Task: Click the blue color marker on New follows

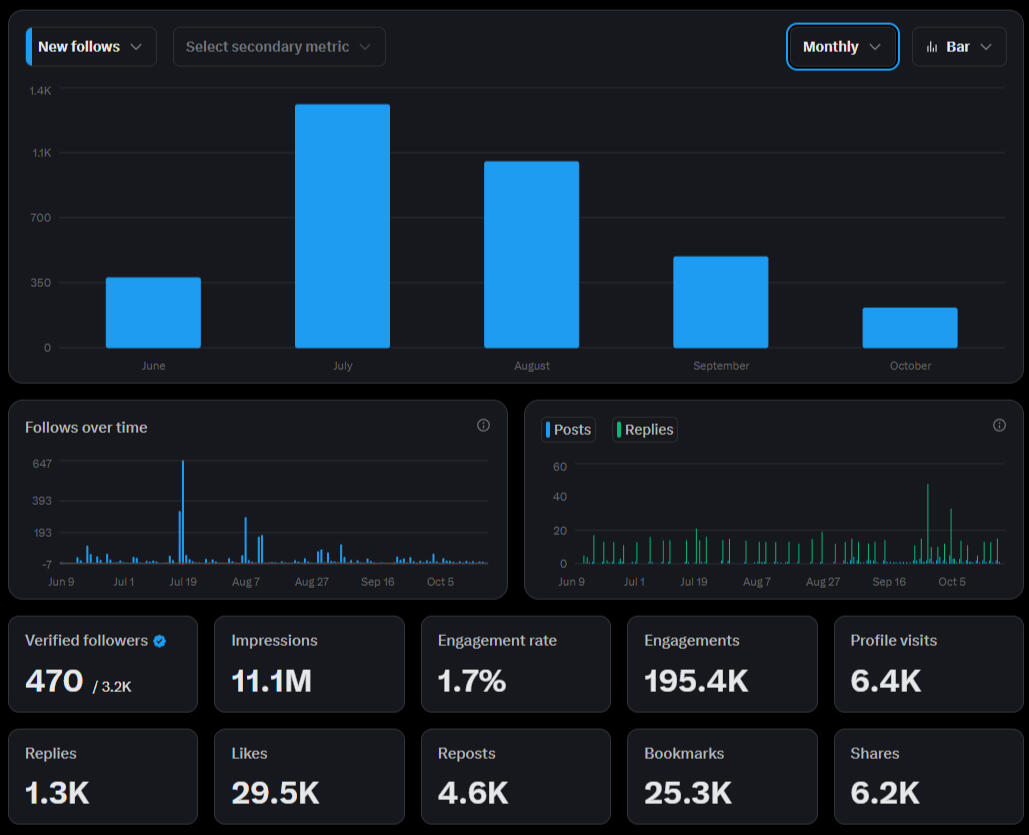Action: [x=29, y=47]
